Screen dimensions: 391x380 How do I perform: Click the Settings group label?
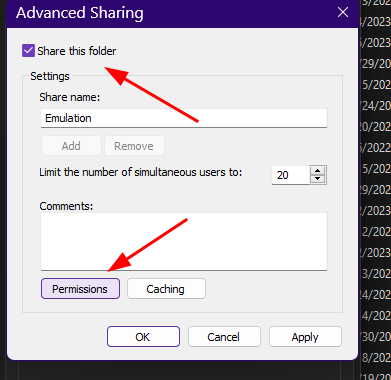[x=50, y=76]
